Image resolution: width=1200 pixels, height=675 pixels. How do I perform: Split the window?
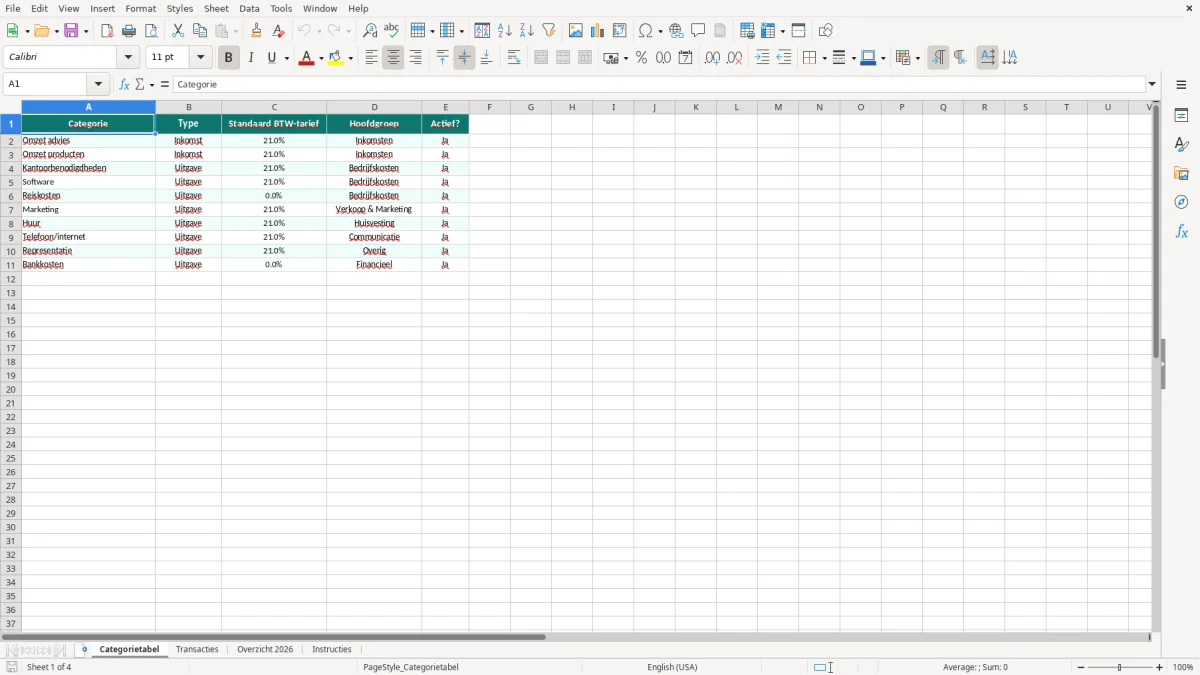(798, 31)
